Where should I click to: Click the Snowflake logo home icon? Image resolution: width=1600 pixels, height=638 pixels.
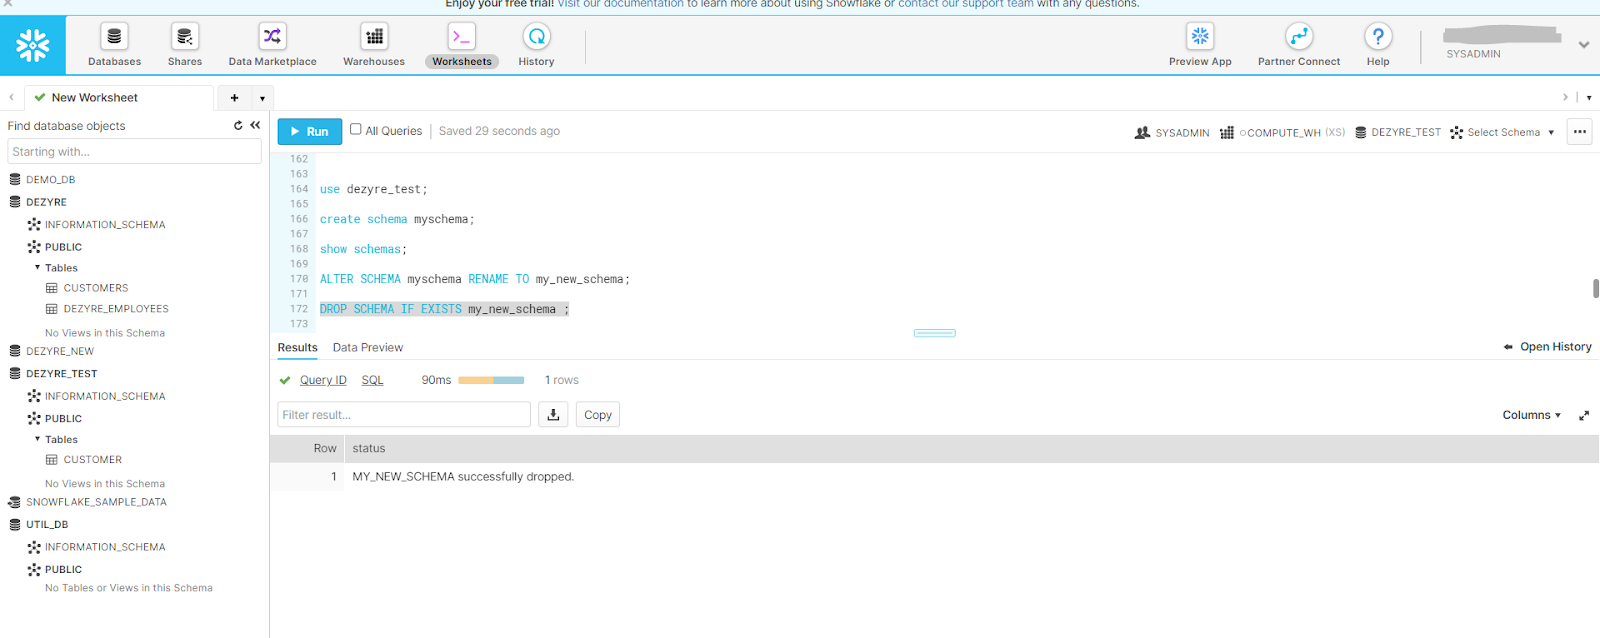[x=33, y=45]
